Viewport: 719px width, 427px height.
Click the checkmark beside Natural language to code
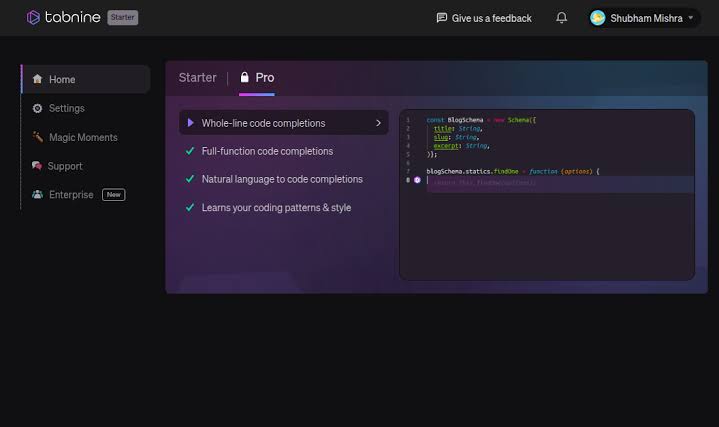click(x=190, y=179)
